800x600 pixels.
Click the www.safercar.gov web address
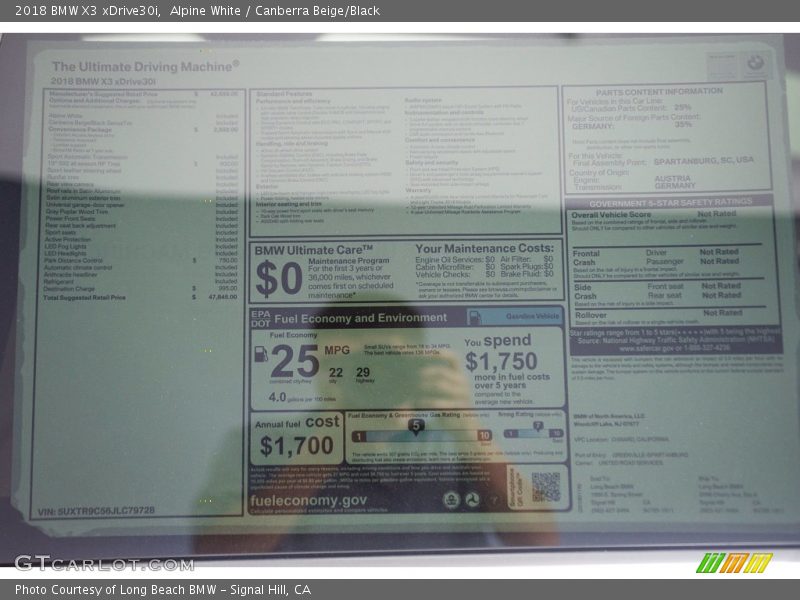[x=674, y=348]
